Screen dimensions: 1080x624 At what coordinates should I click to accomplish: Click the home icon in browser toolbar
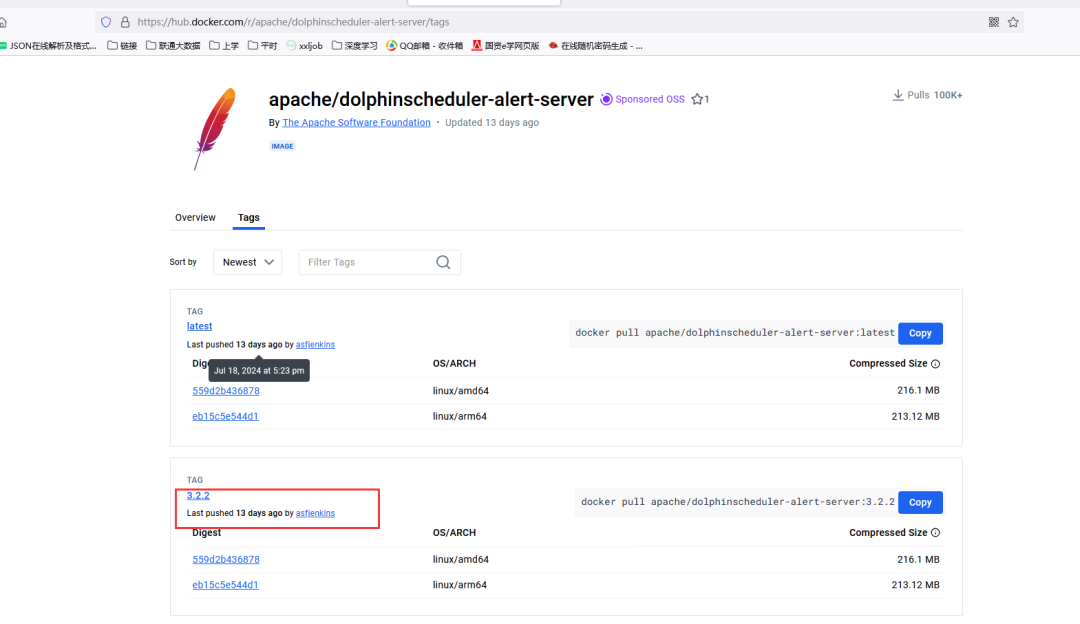[3, 23]
